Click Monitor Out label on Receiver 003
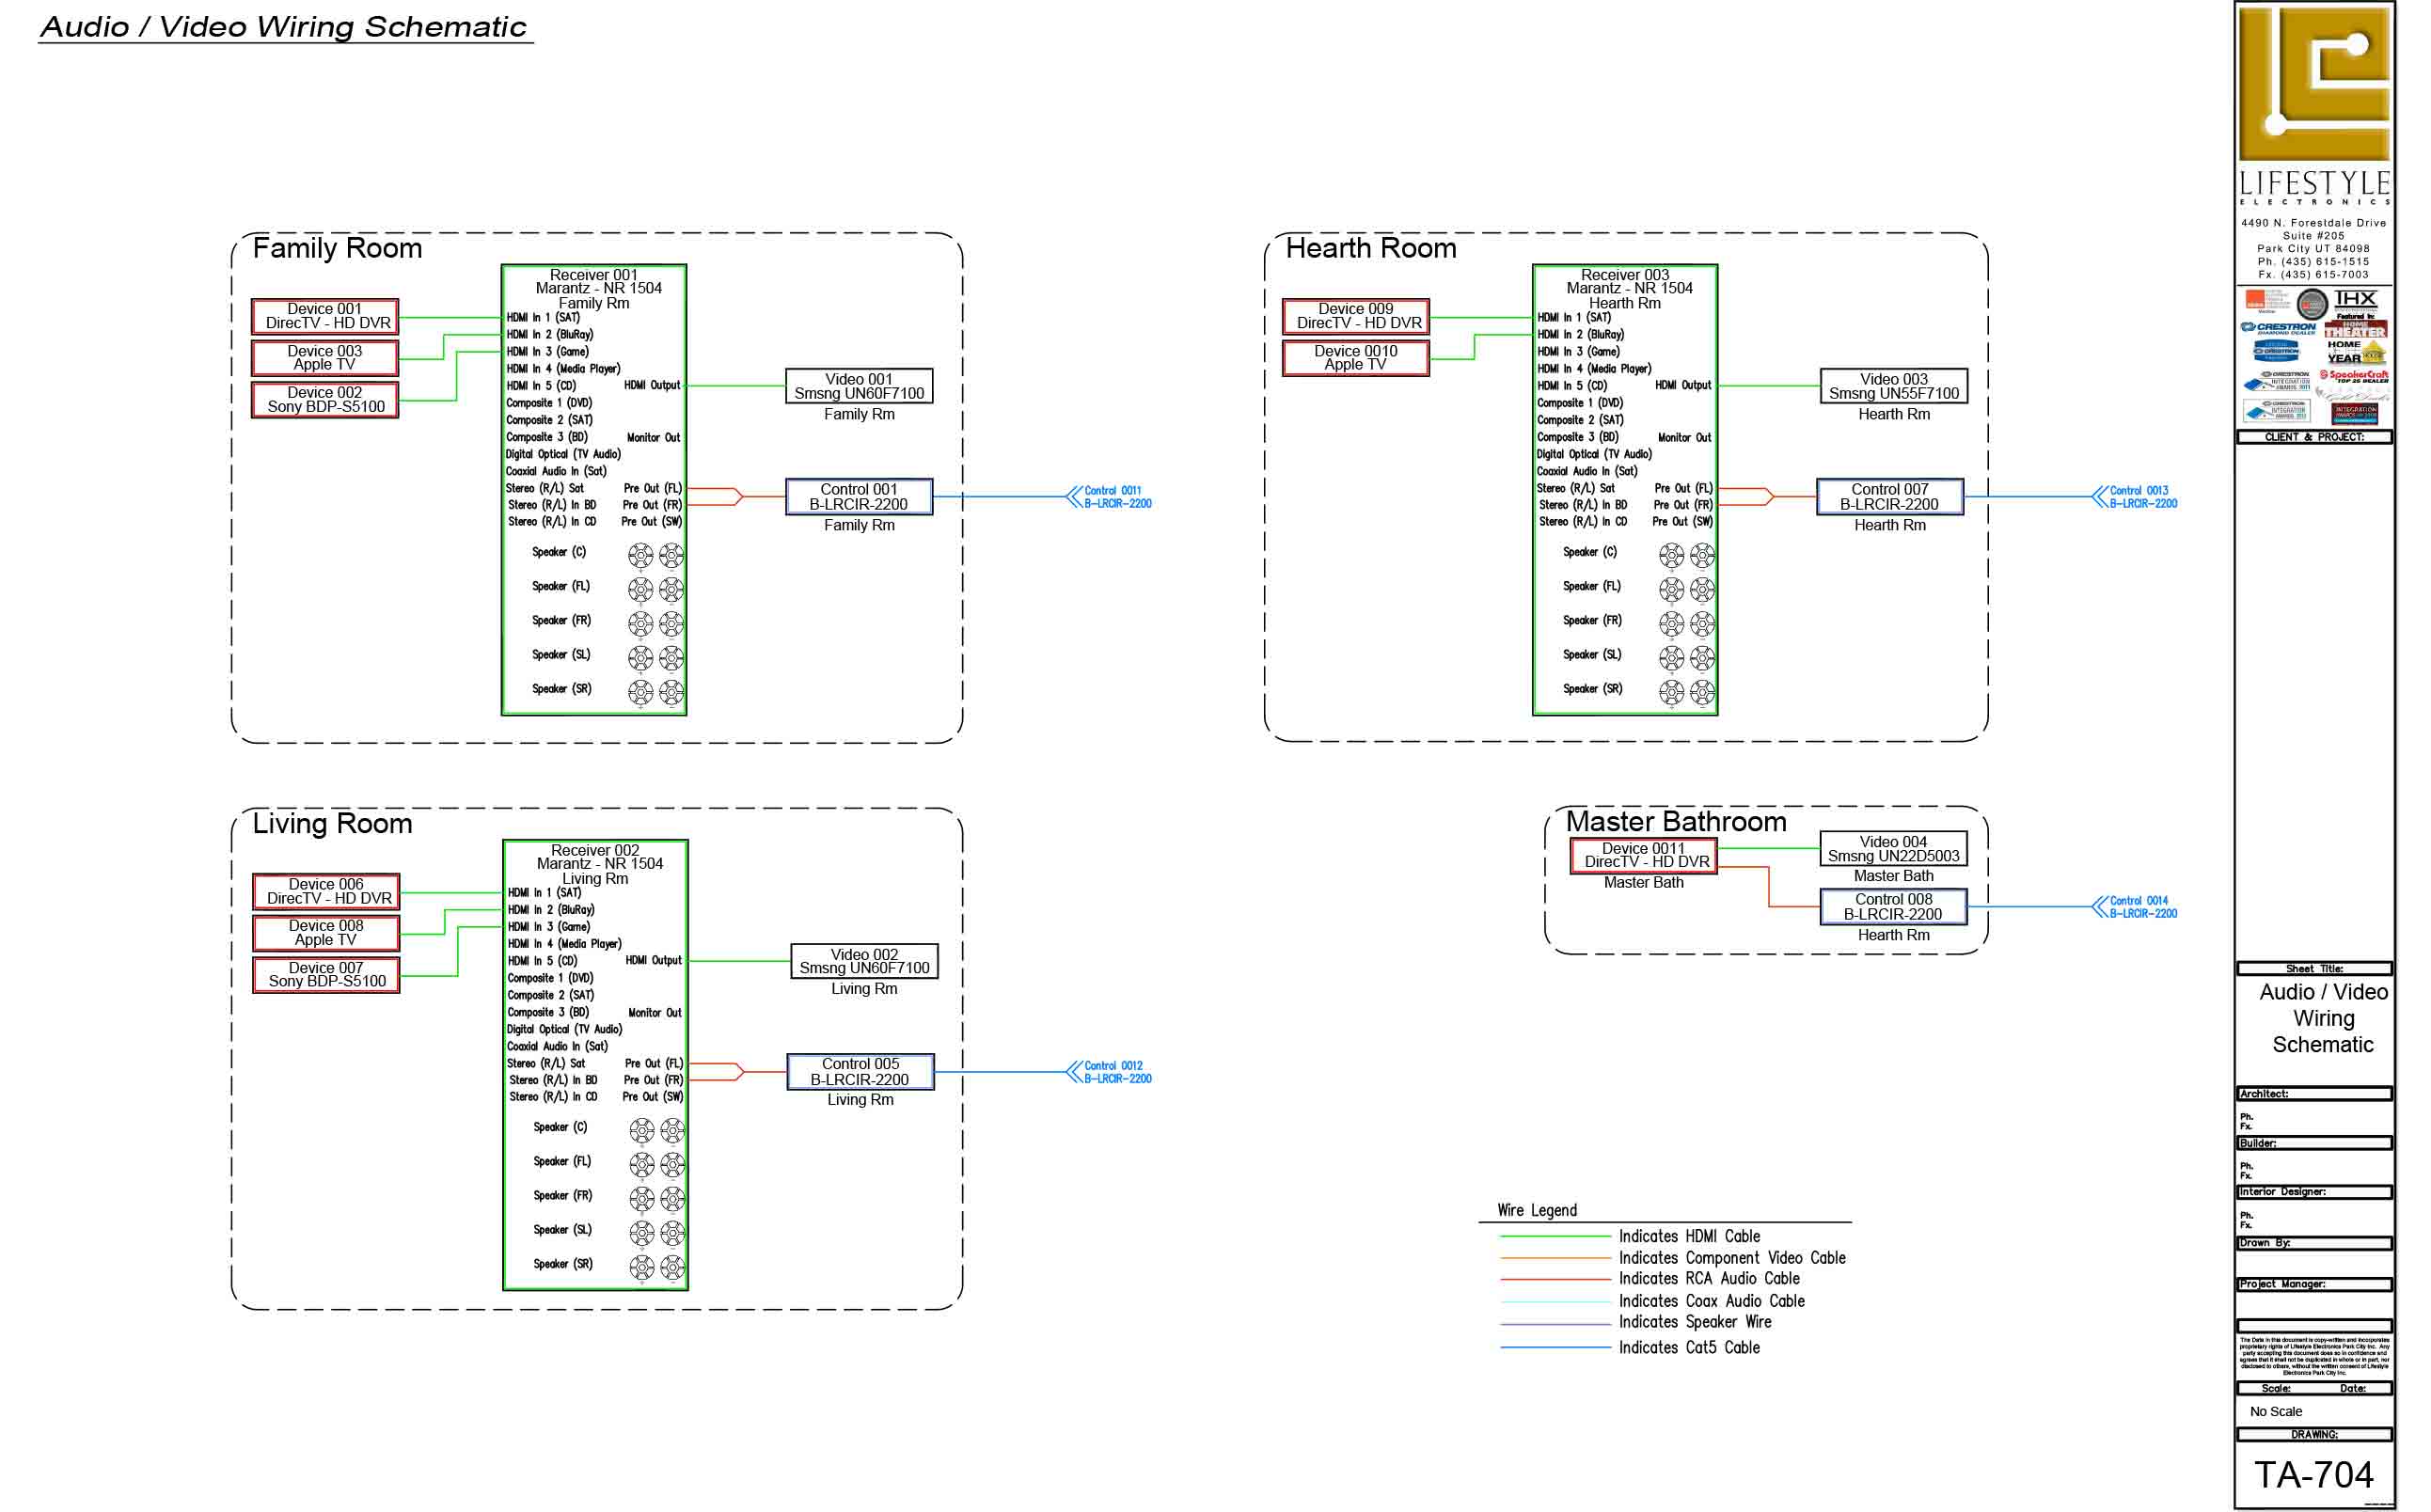Screen dimensions: 2431x1512 click(x=1684, y=438)
